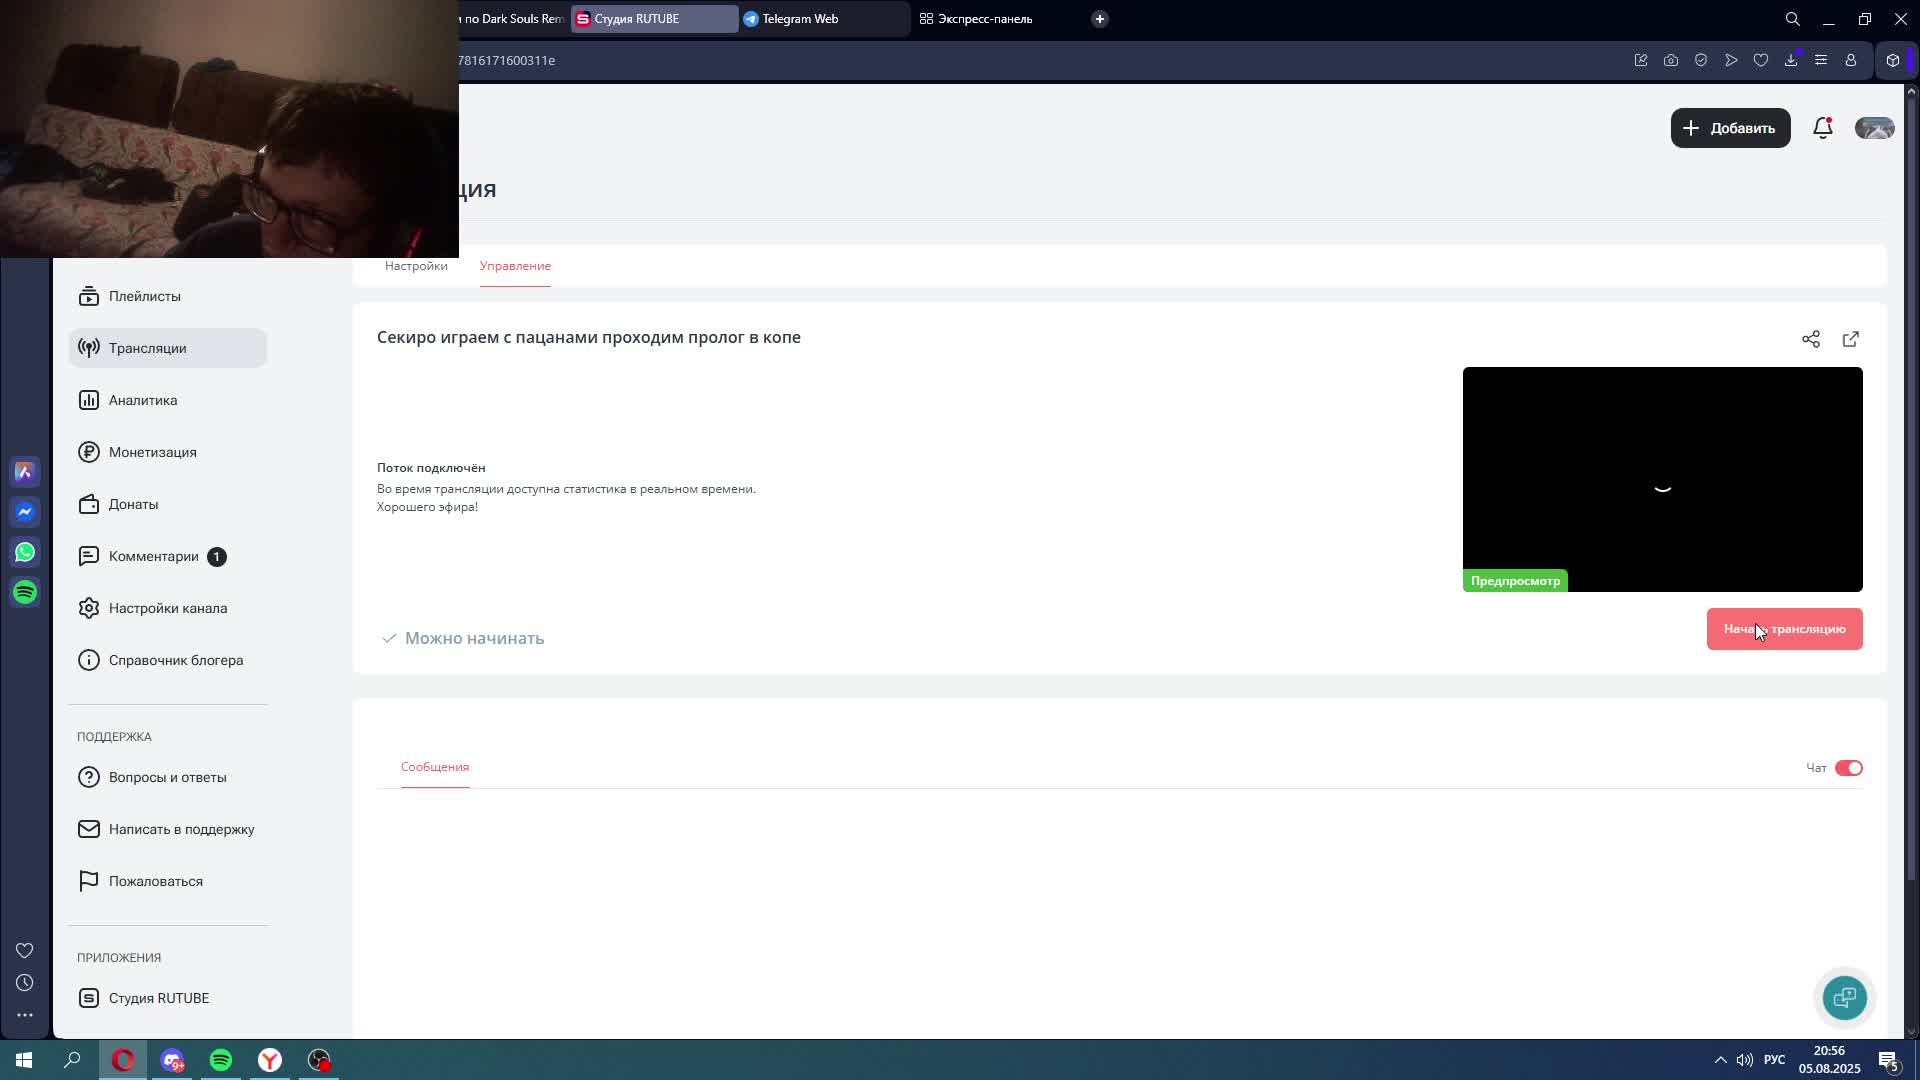Click the Предпросмотр video preview
1920x1080 pixels.
click(1662, 478)
